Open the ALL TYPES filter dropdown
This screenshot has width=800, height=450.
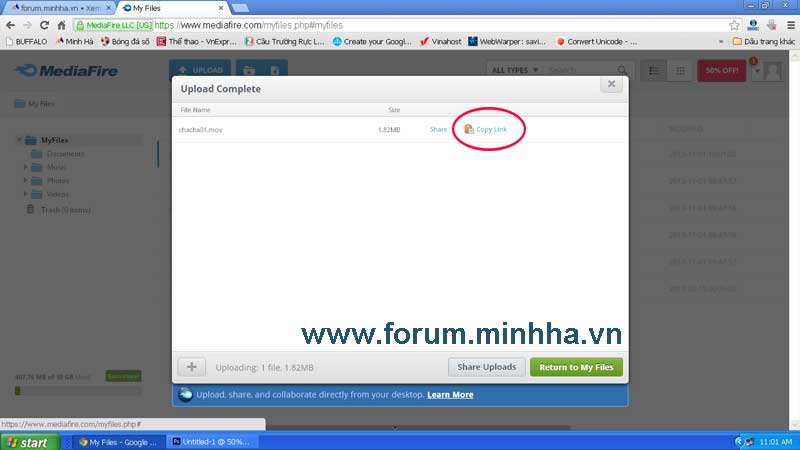514,70
